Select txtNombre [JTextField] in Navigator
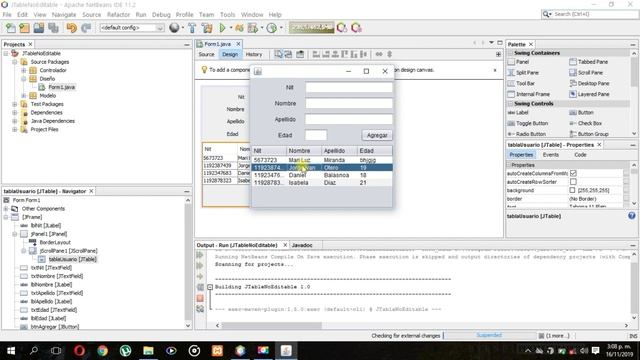Screen dimensions: 640x360 coord(57,276)
